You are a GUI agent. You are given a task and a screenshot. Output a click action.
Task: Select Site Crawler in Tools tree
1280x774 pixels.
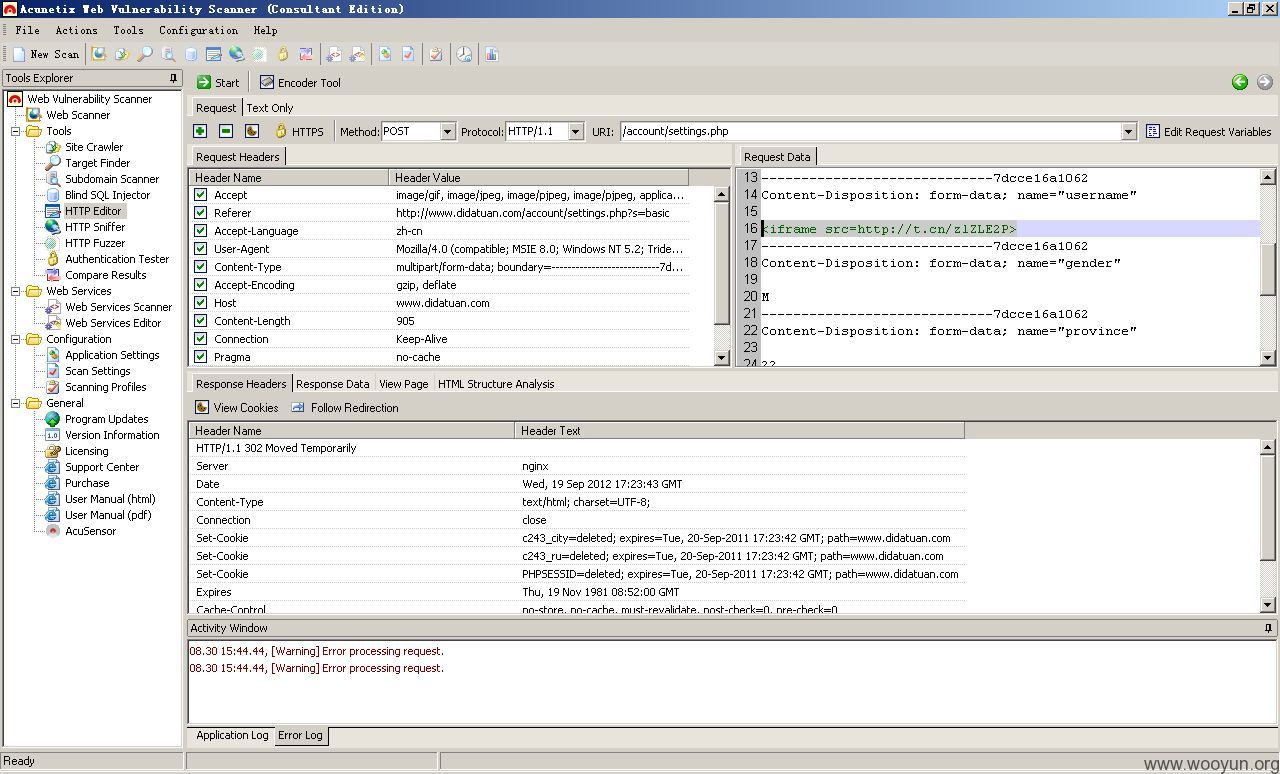point(94,147)
